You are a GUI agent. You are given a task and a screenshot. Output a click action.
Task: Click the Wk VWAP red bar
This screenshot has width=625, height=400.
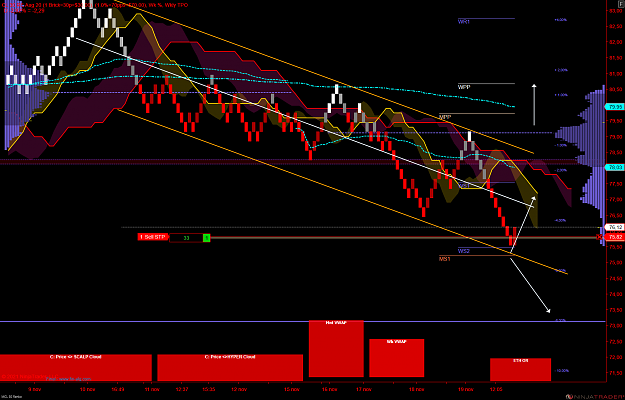point(397,358)
